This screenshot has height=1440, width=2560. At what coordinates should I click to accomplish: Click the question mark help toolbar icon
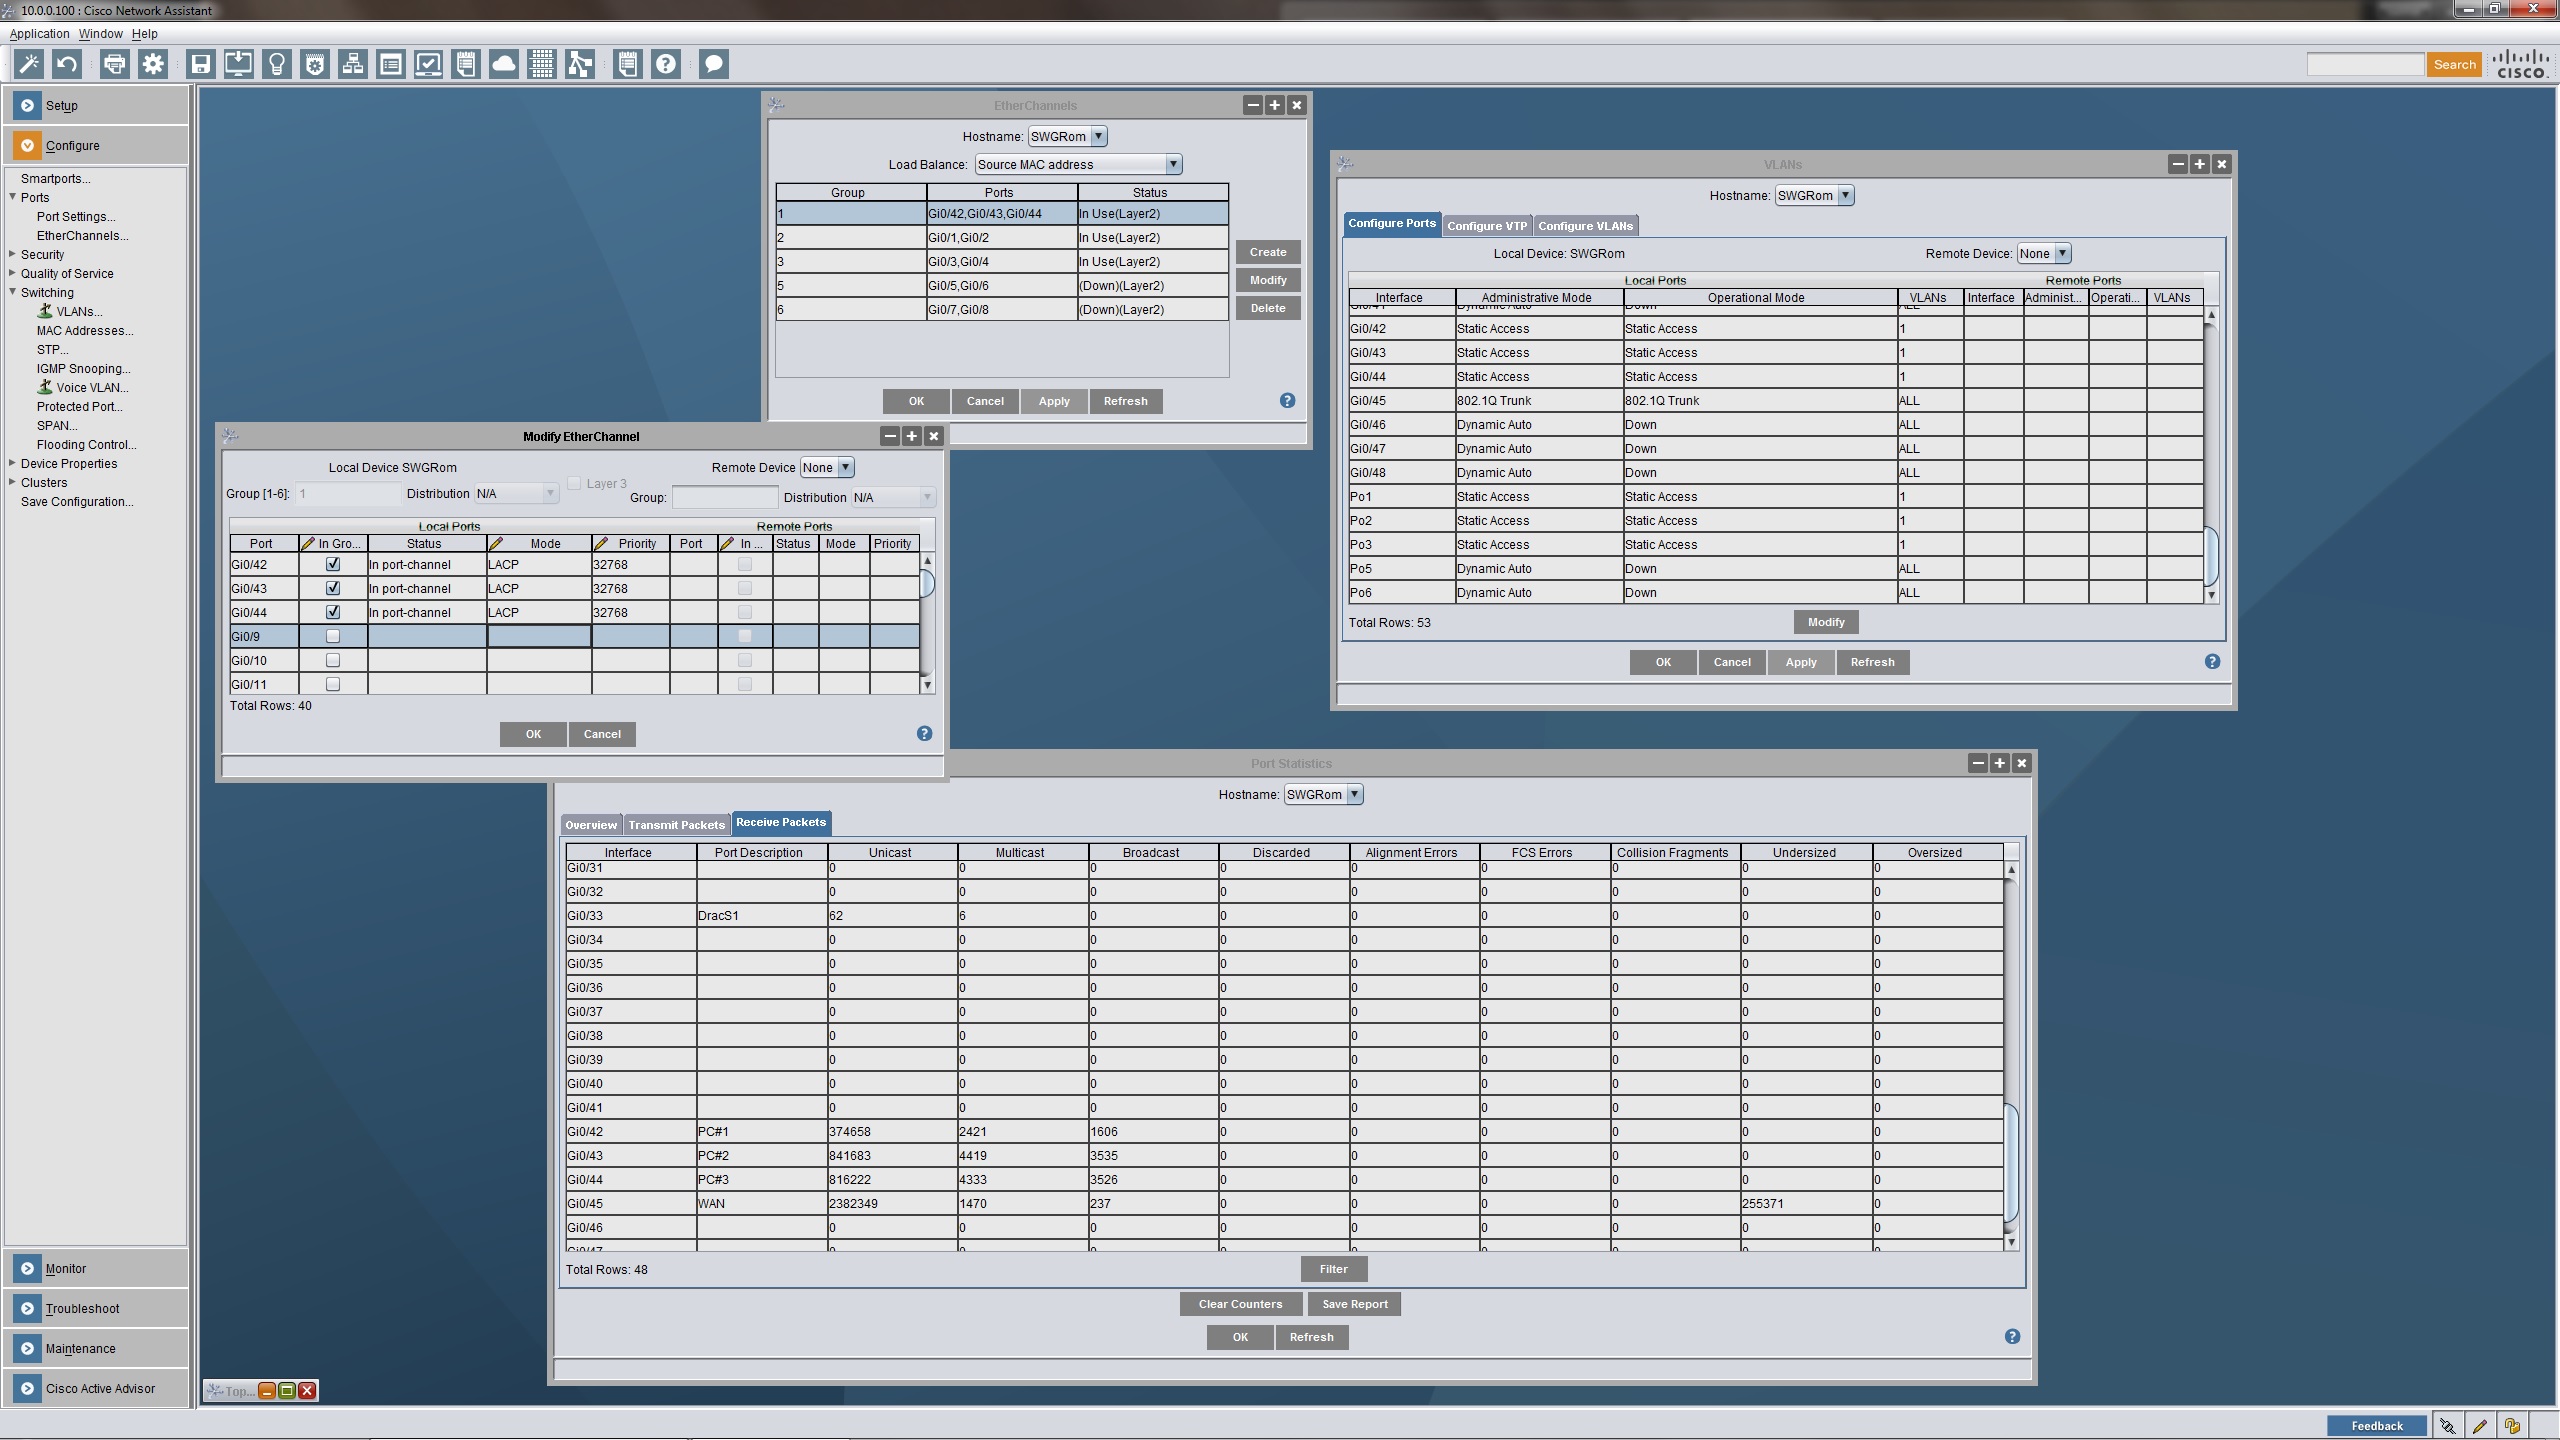(x=666, y=65)
